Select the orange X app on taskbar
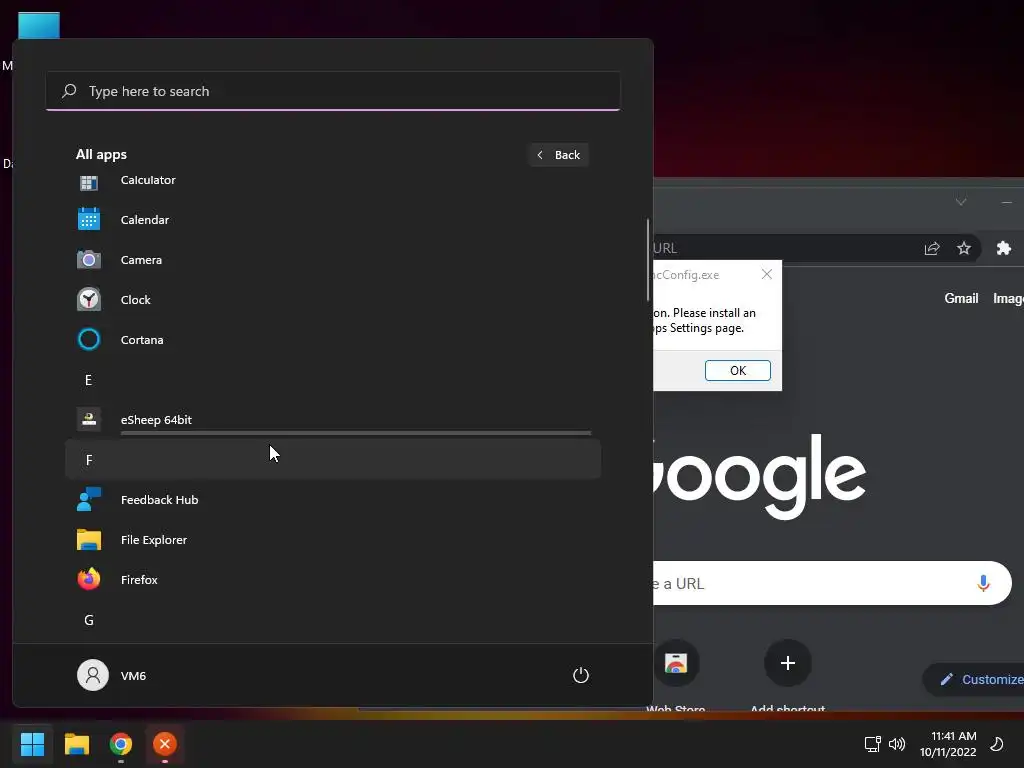1024x768 pixels. [165, 744]
